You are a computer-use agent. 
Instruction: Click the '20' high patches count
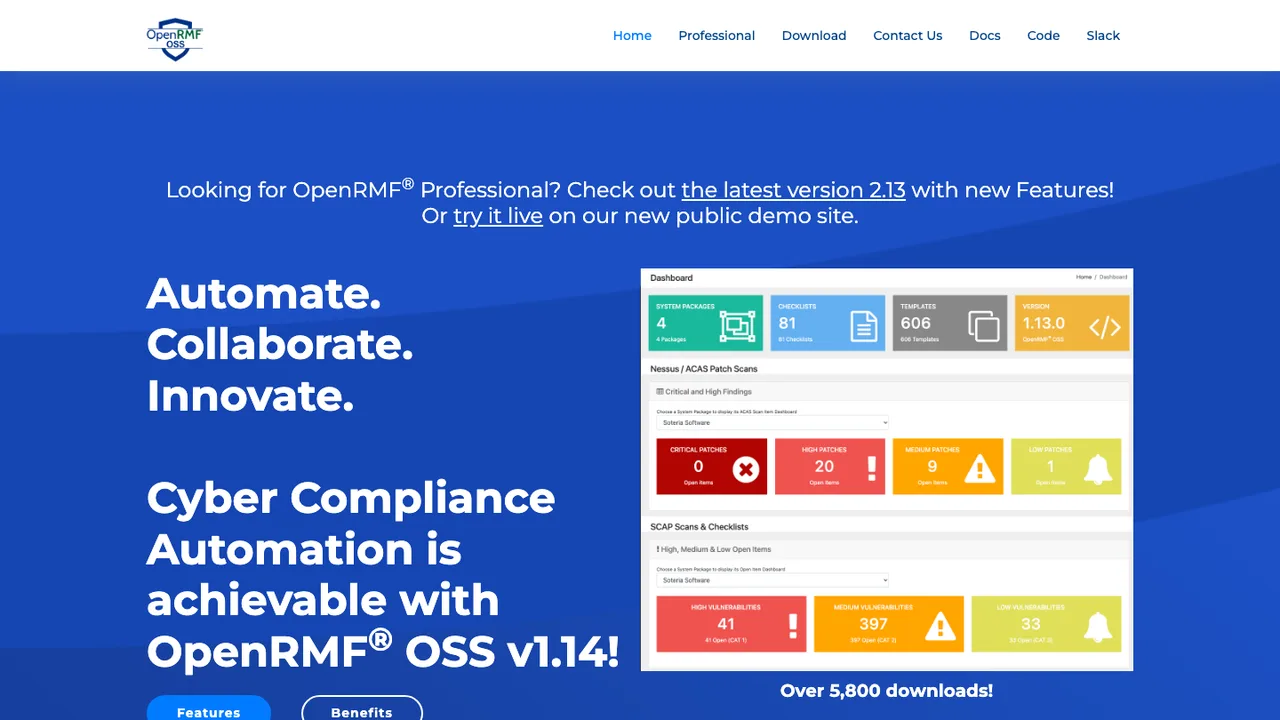pyautogui.click(x=824, y=466)
